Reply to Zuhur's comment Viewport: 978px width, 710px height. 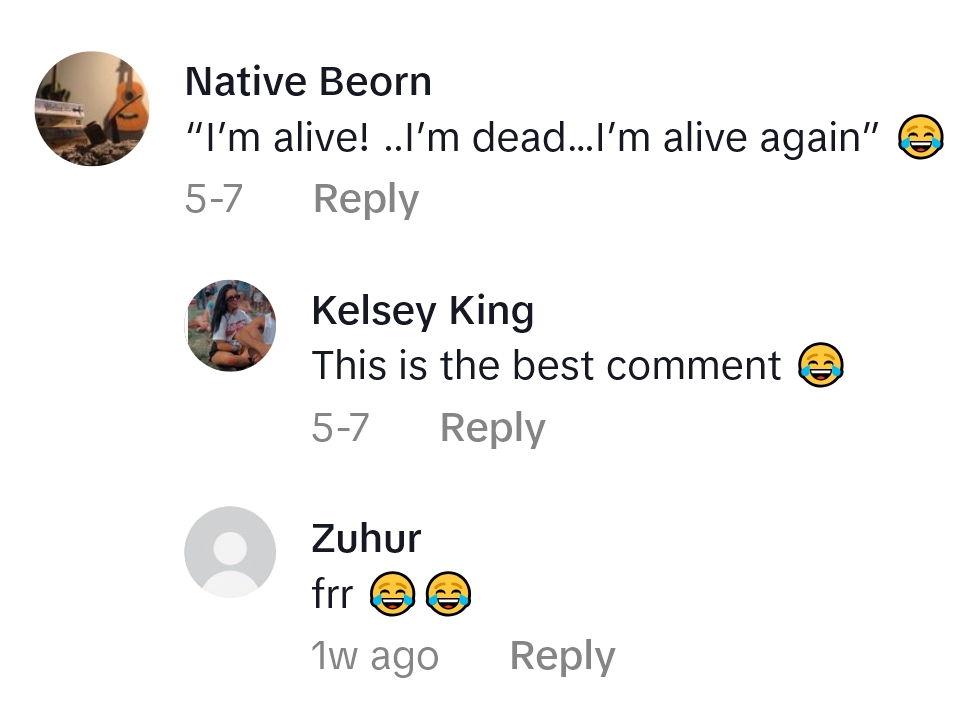coord(562,656)
